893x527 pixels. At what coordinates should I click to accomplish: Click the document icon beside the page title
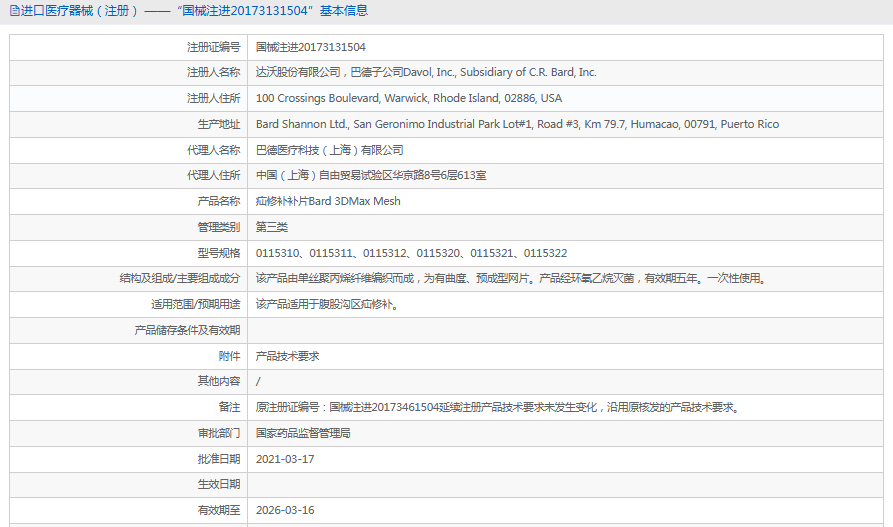point(14,11)
